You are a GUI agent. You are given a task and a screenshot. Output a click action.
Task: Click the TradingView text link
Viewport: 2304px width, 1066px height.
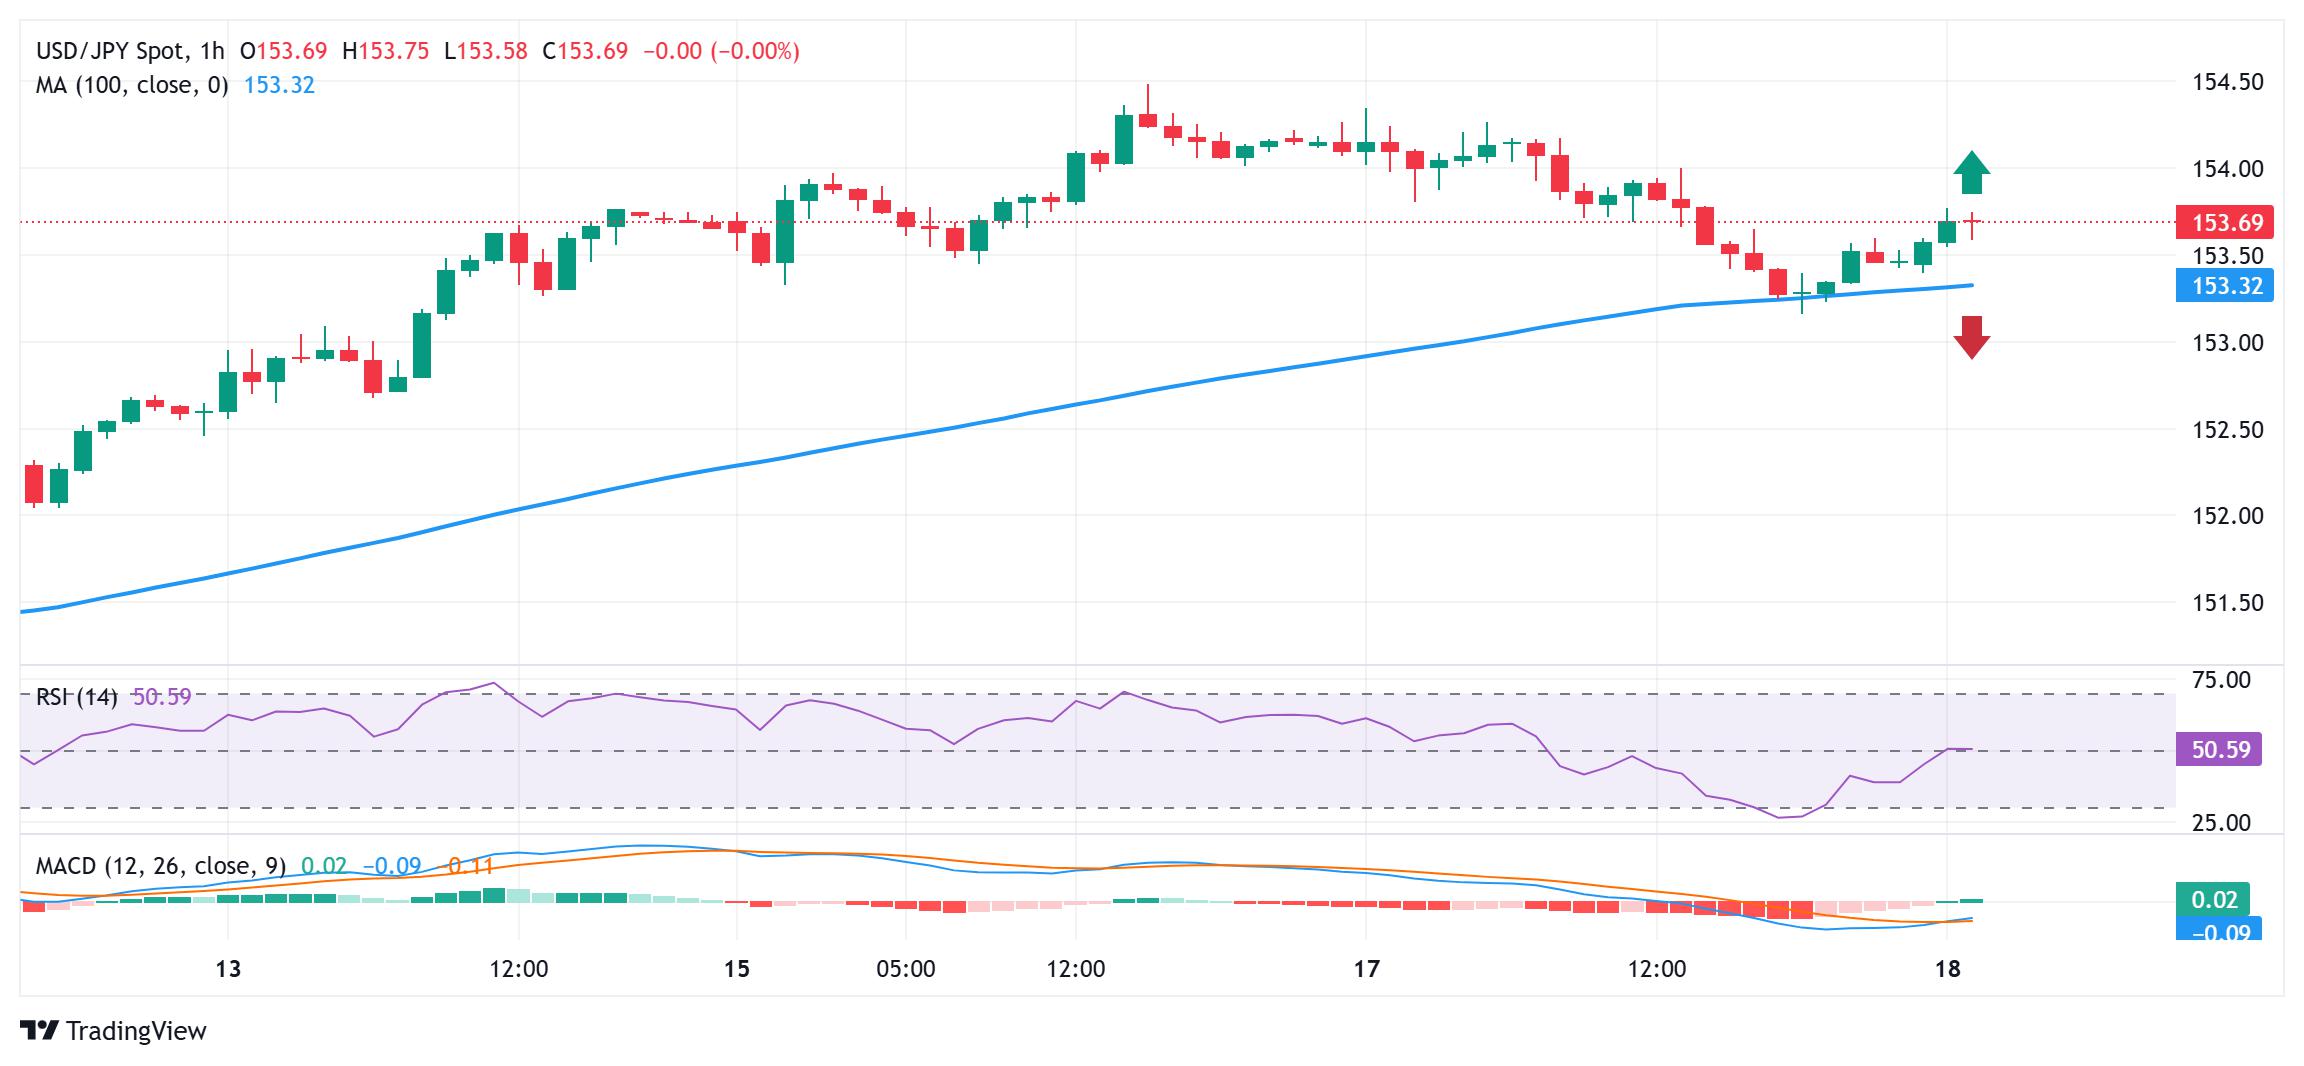pyautogui.click(x=136, y=1031)
